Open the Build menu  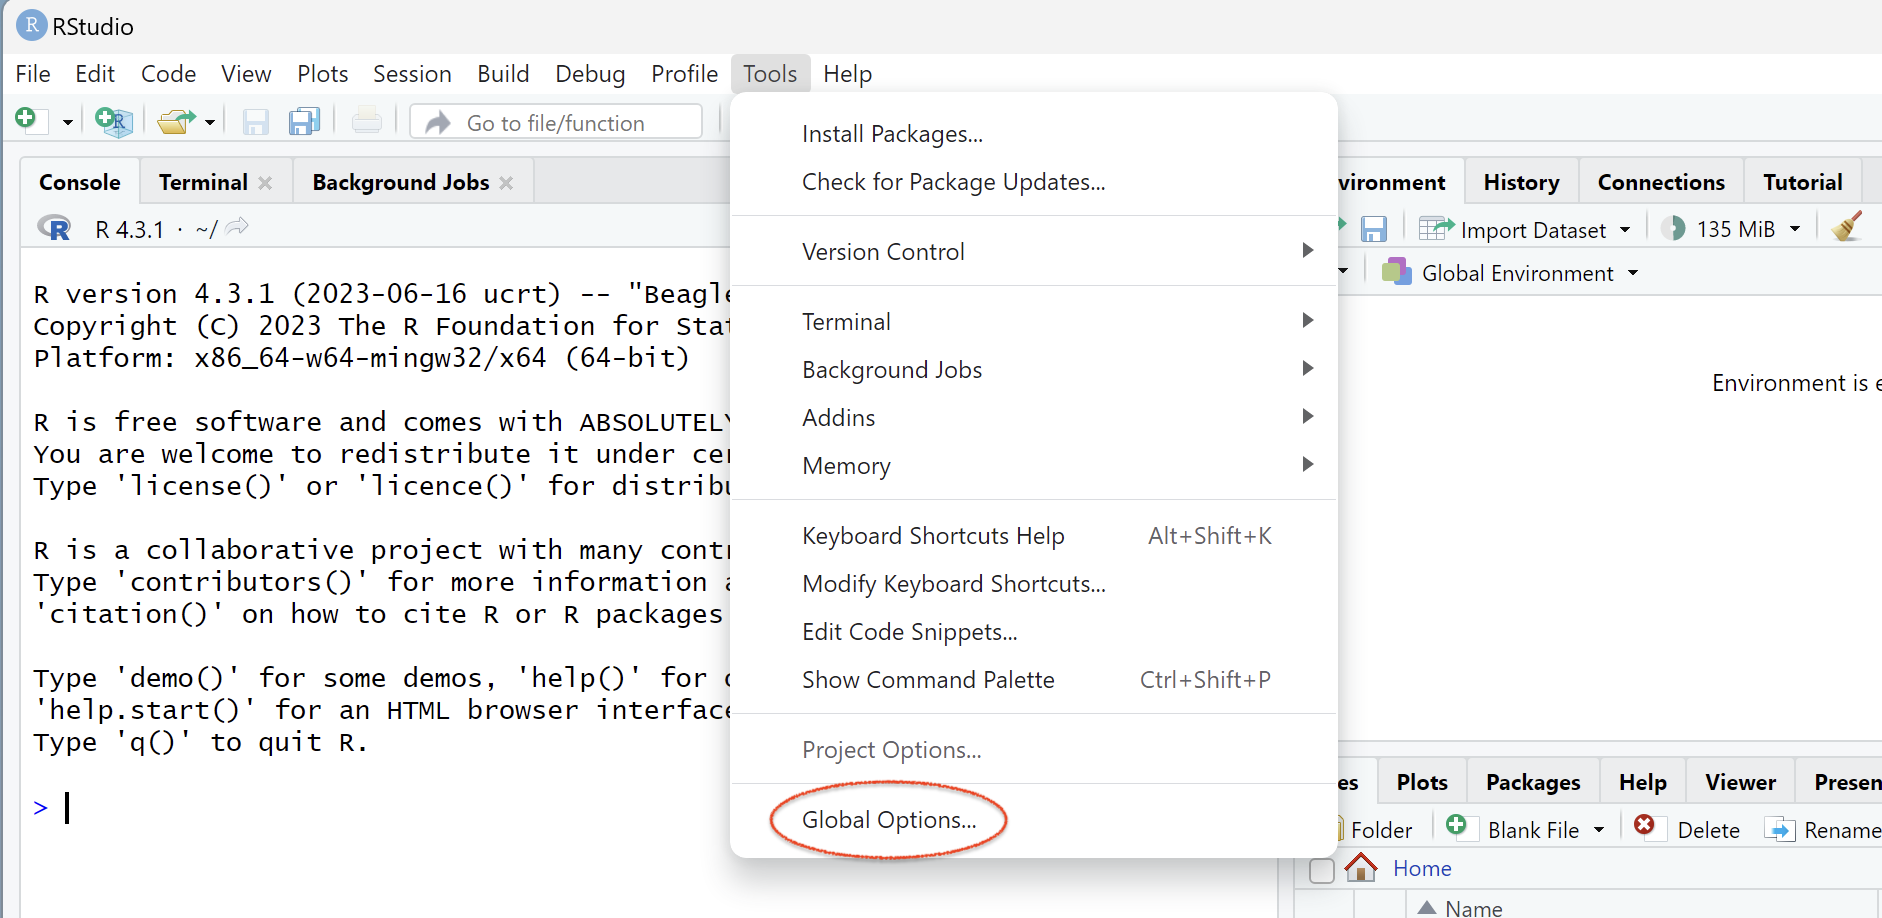click(x=503, y=74)
